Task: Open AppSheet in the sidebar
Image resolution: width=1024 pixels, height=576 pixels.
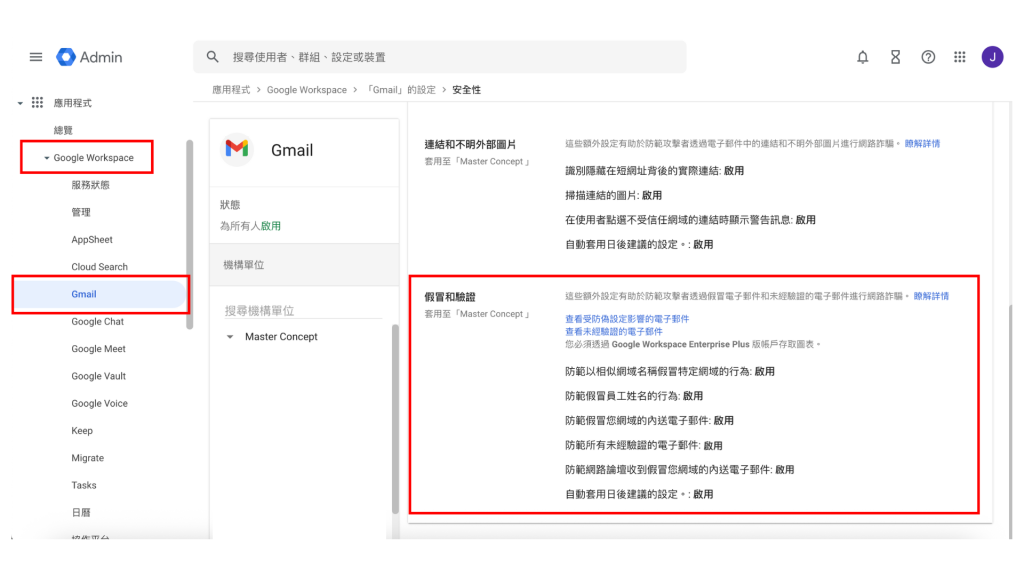Action: 92,240
